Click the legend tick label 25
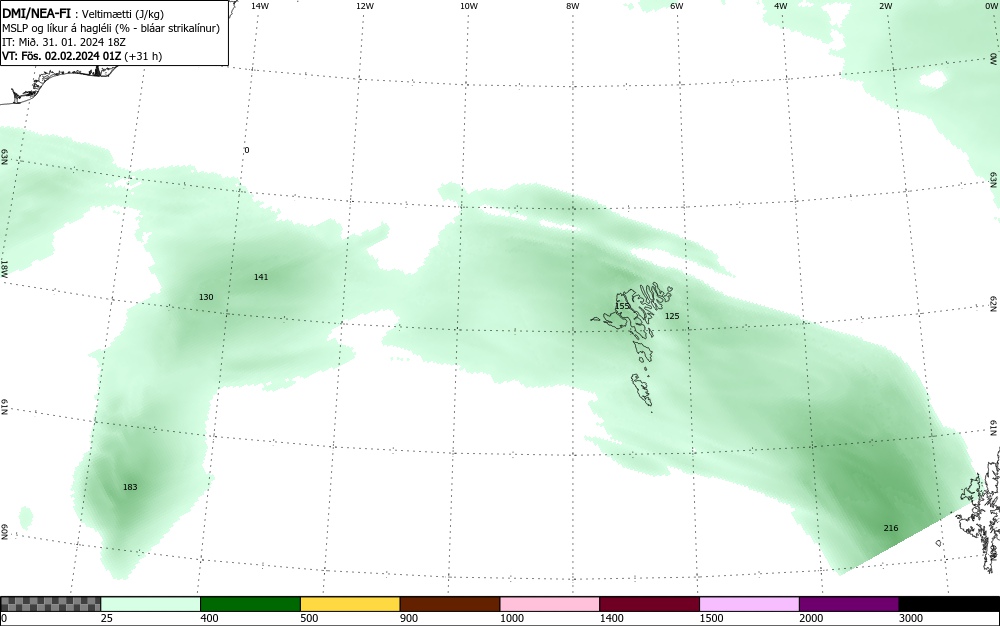The height and width of the screenshot is (626, 1000). (107, 618)
